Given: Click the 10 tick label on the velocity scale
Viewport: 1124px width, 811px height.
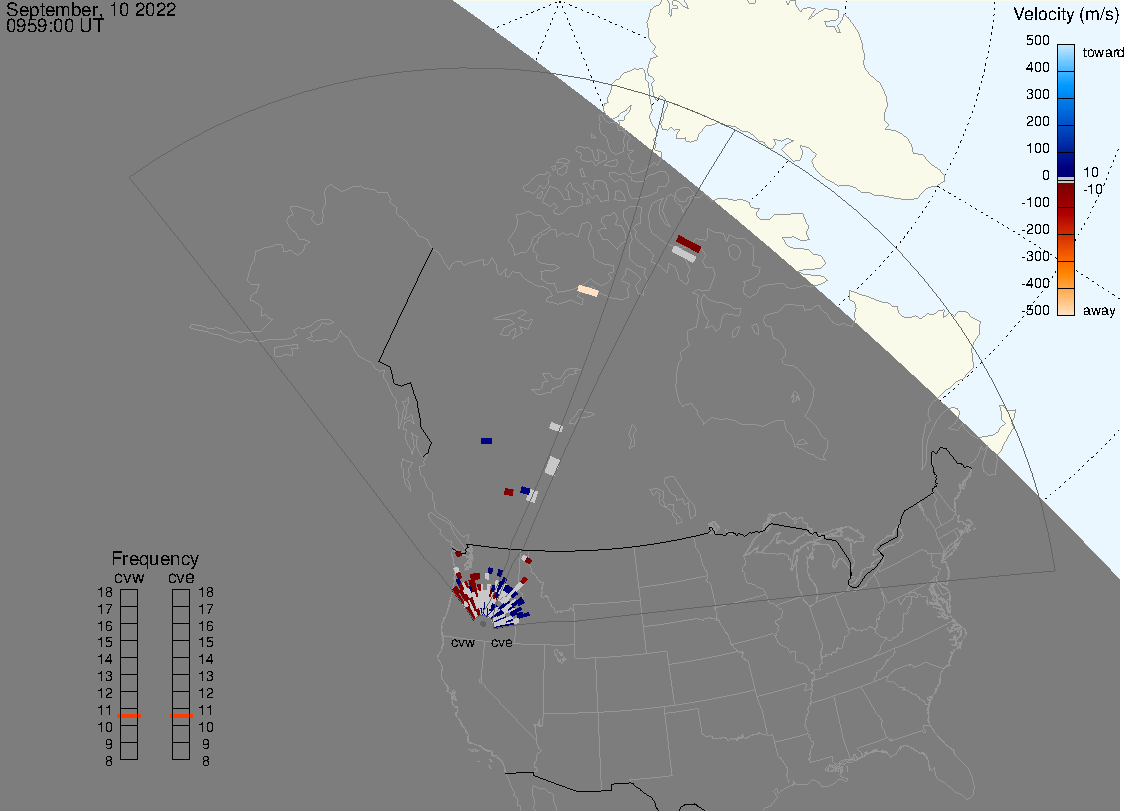Looking at the screenshot, I should [1091, 172].
